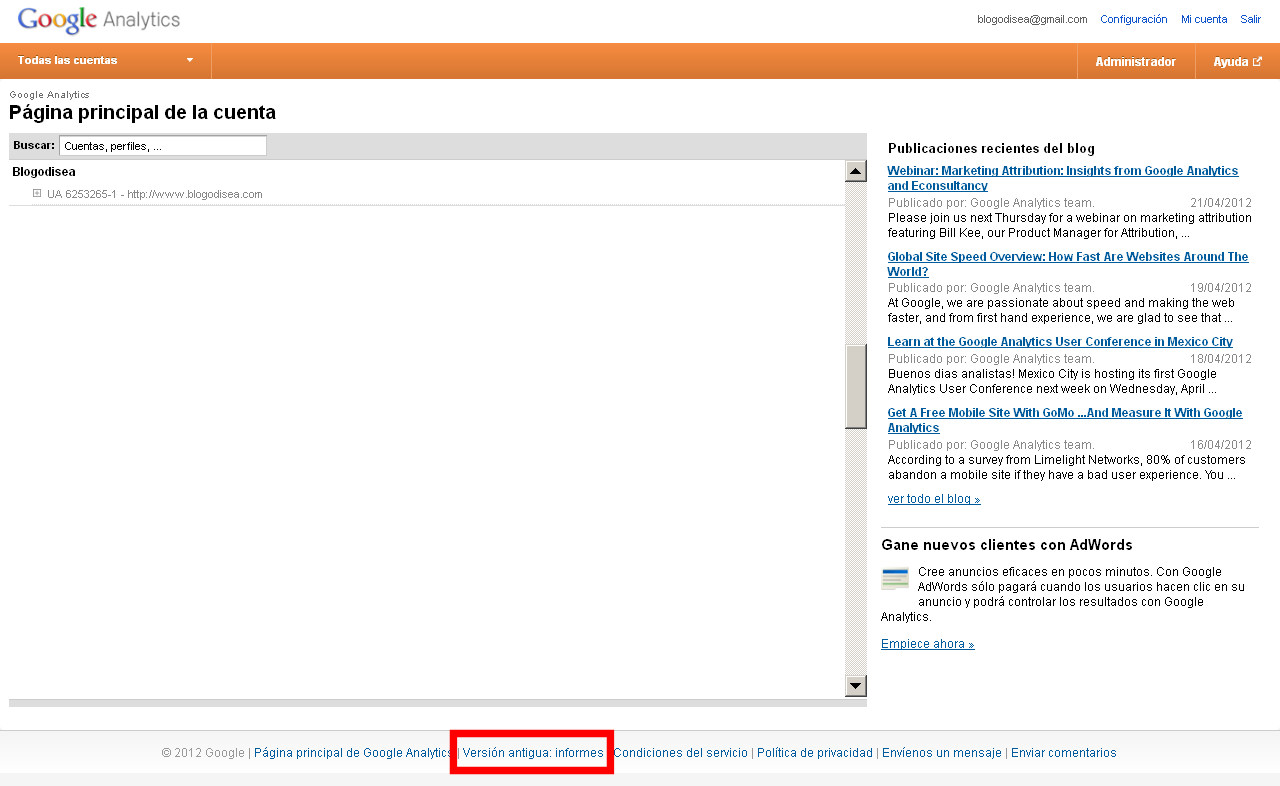
Task: Click Empiece ahora AdWords link
Action: click(927, 644)
